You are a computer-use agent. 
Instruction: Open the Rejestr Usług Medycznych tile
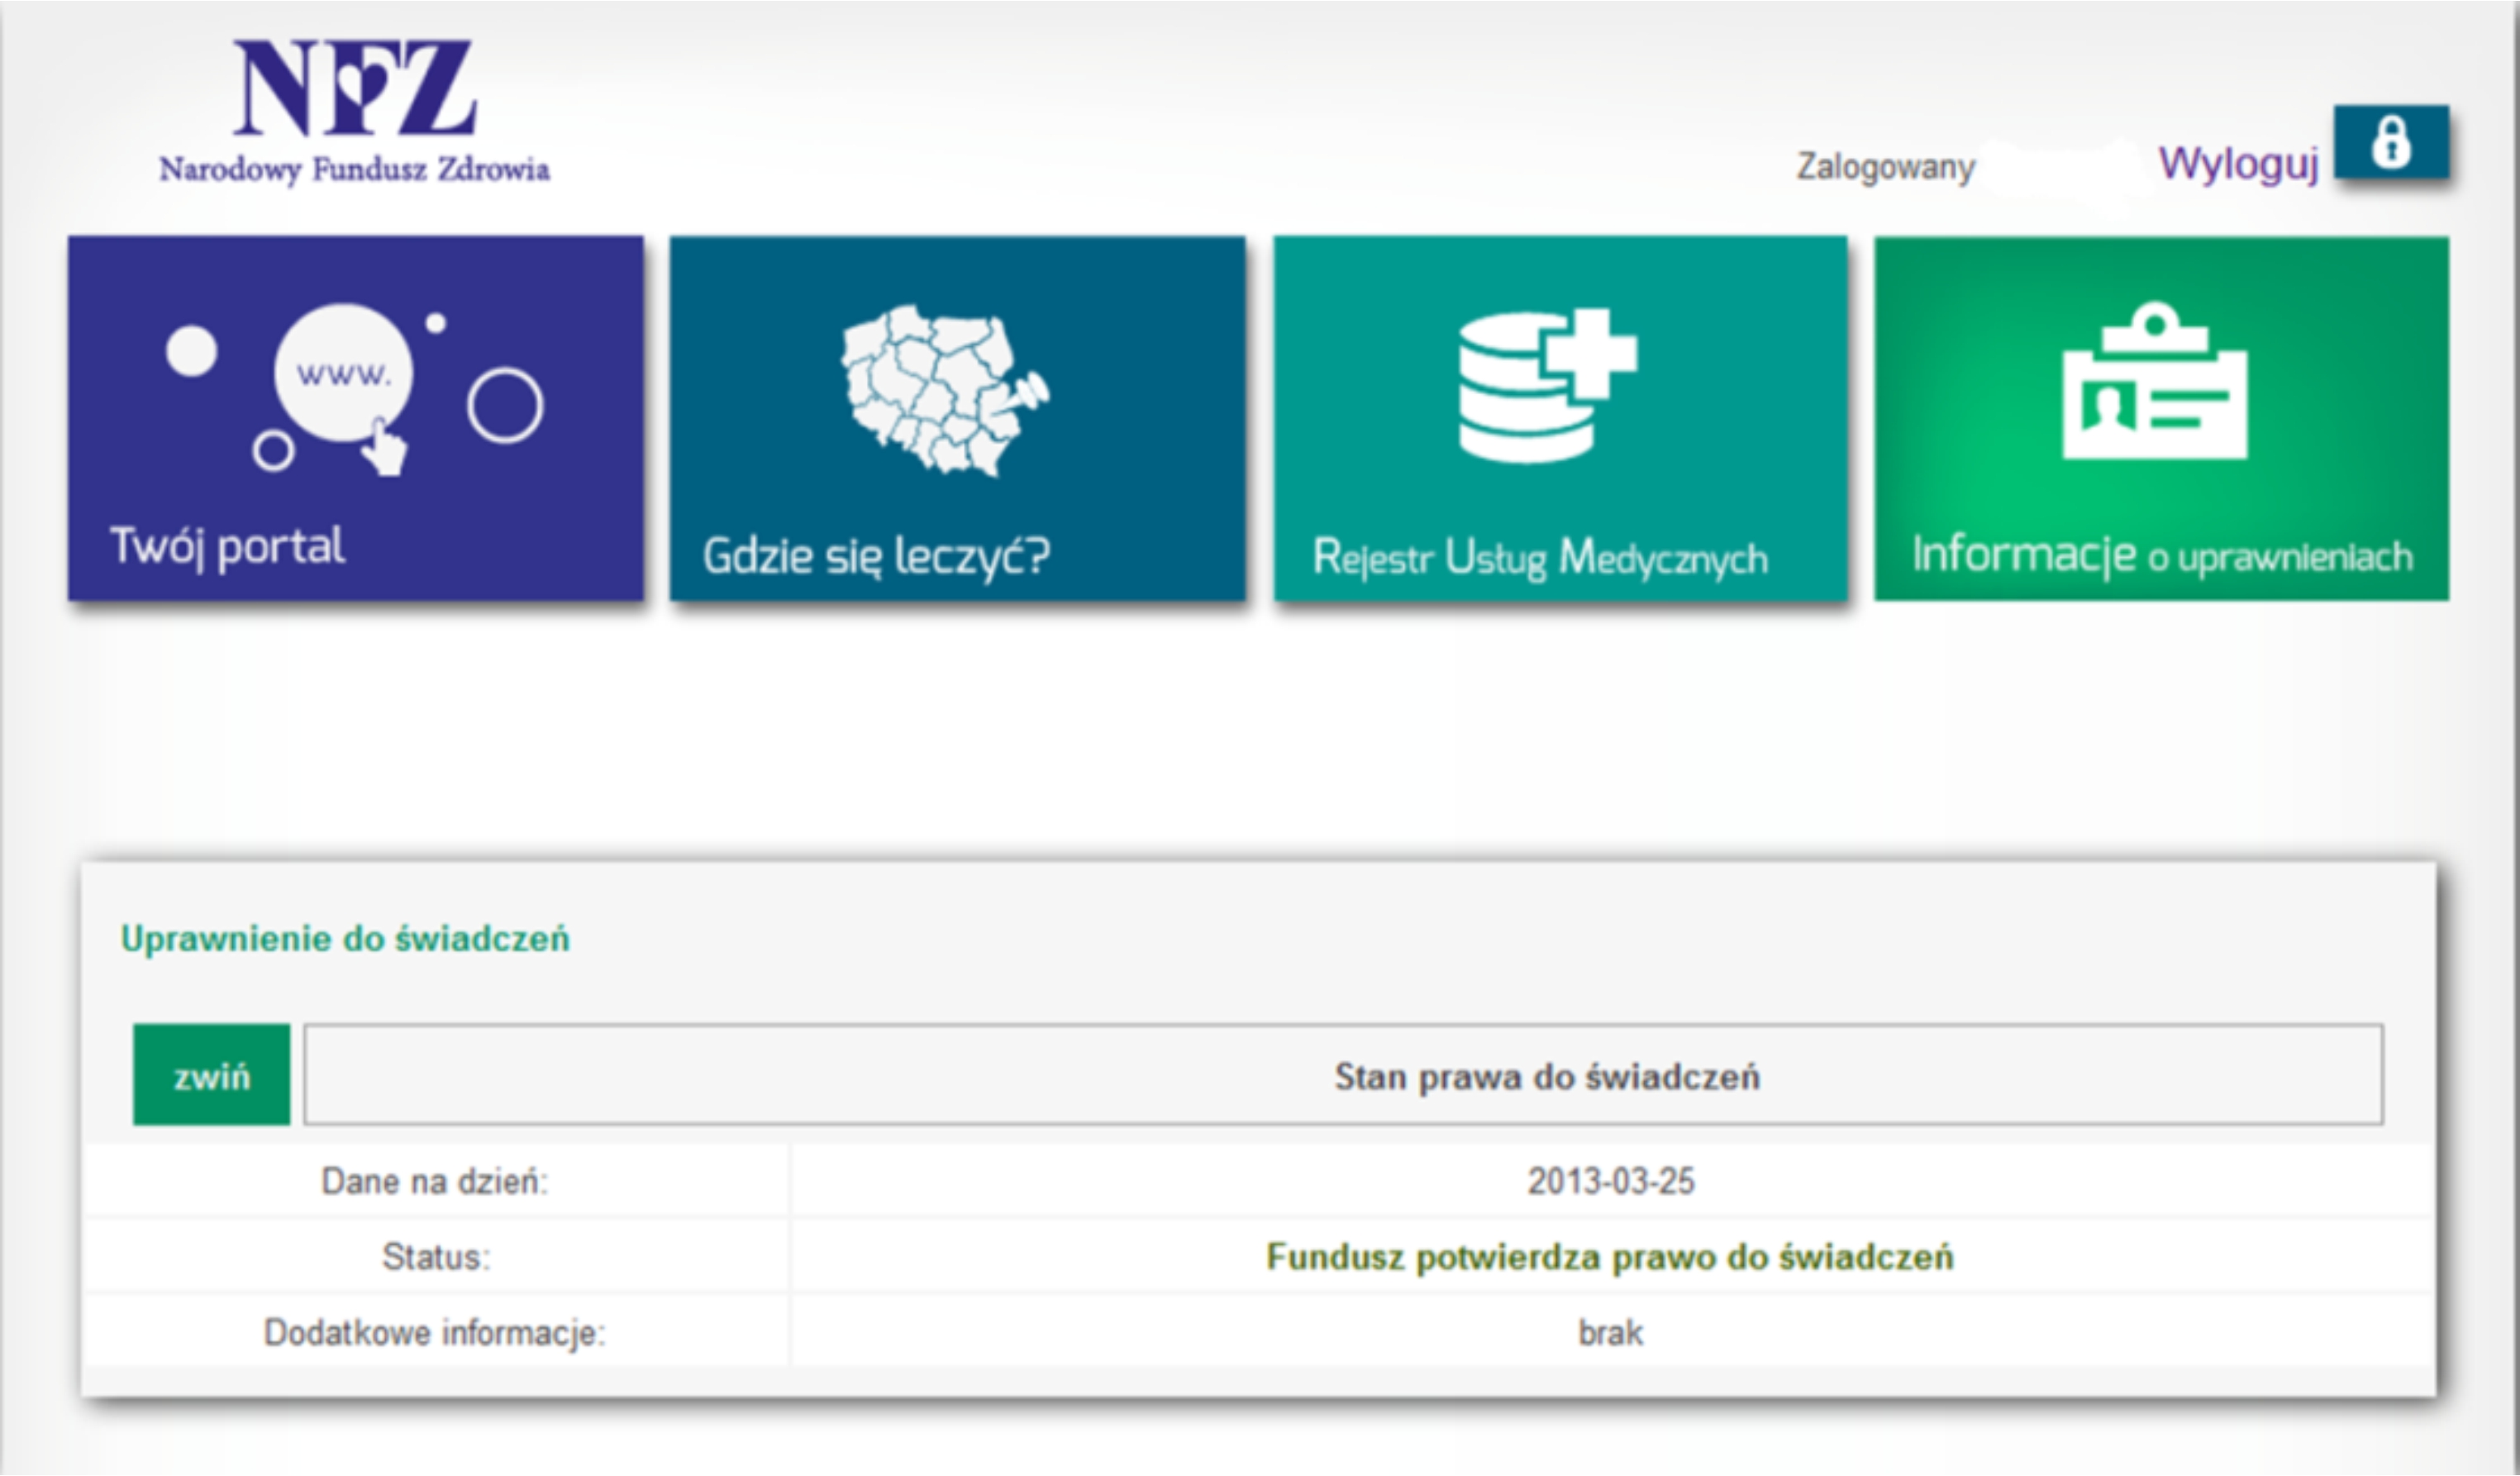point(1560,418)
